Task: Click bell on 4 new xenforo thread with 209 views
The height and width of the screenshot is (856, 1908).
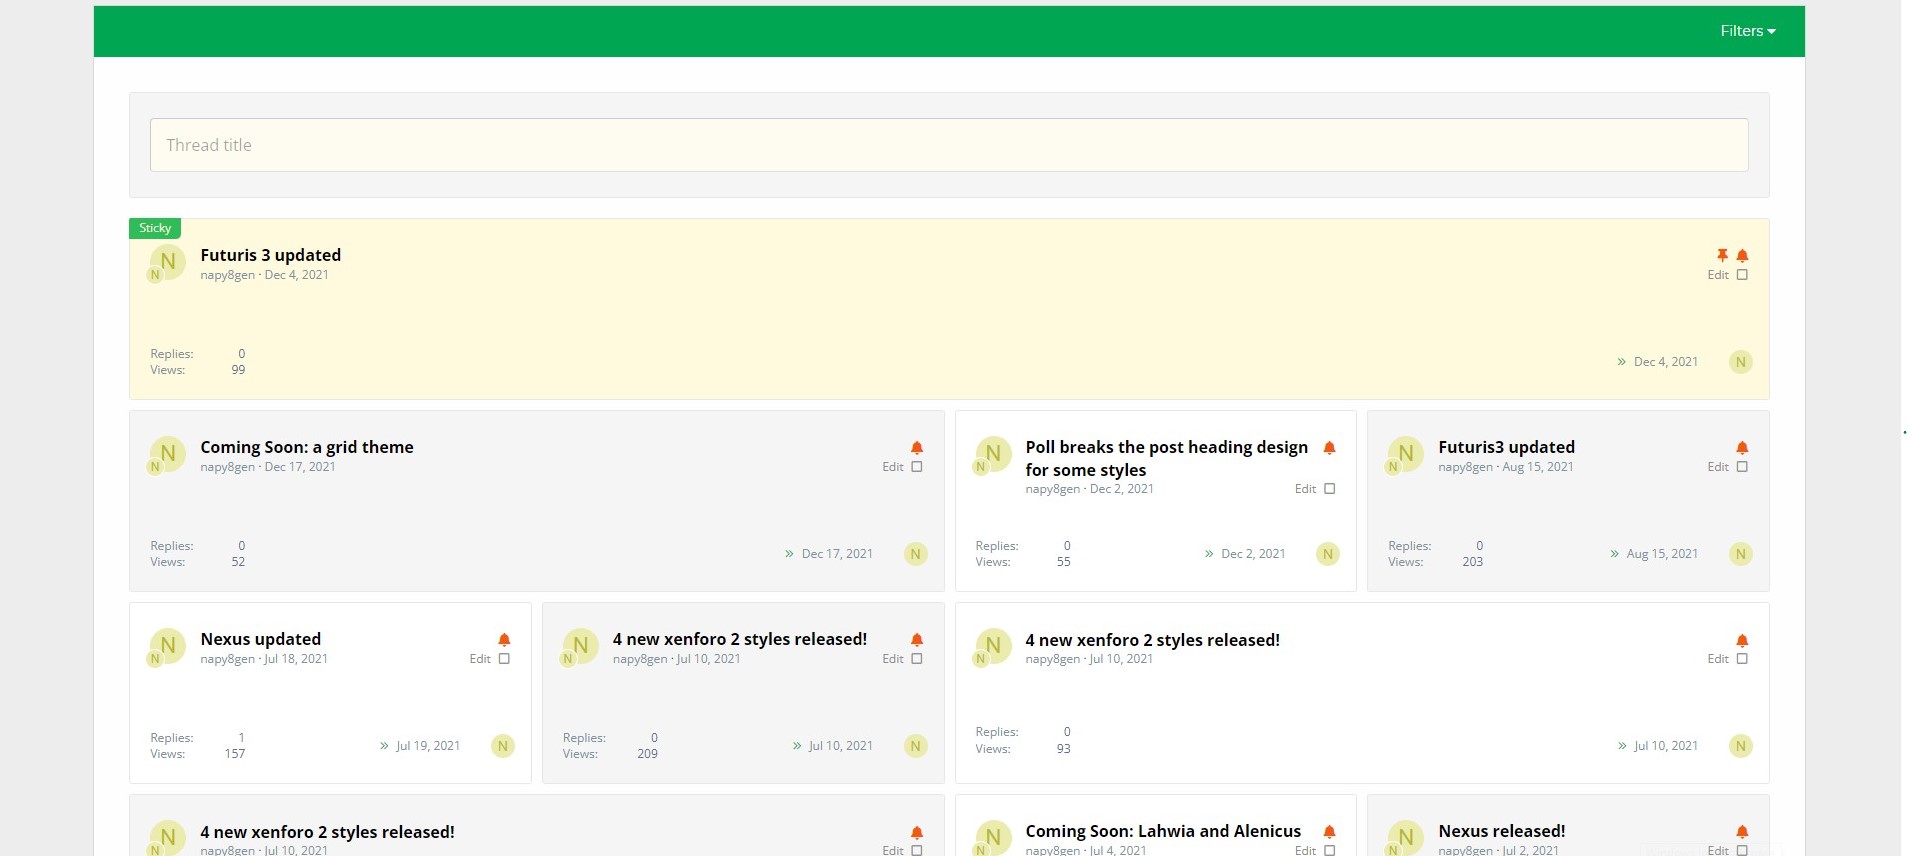Action: coord(917,640)
